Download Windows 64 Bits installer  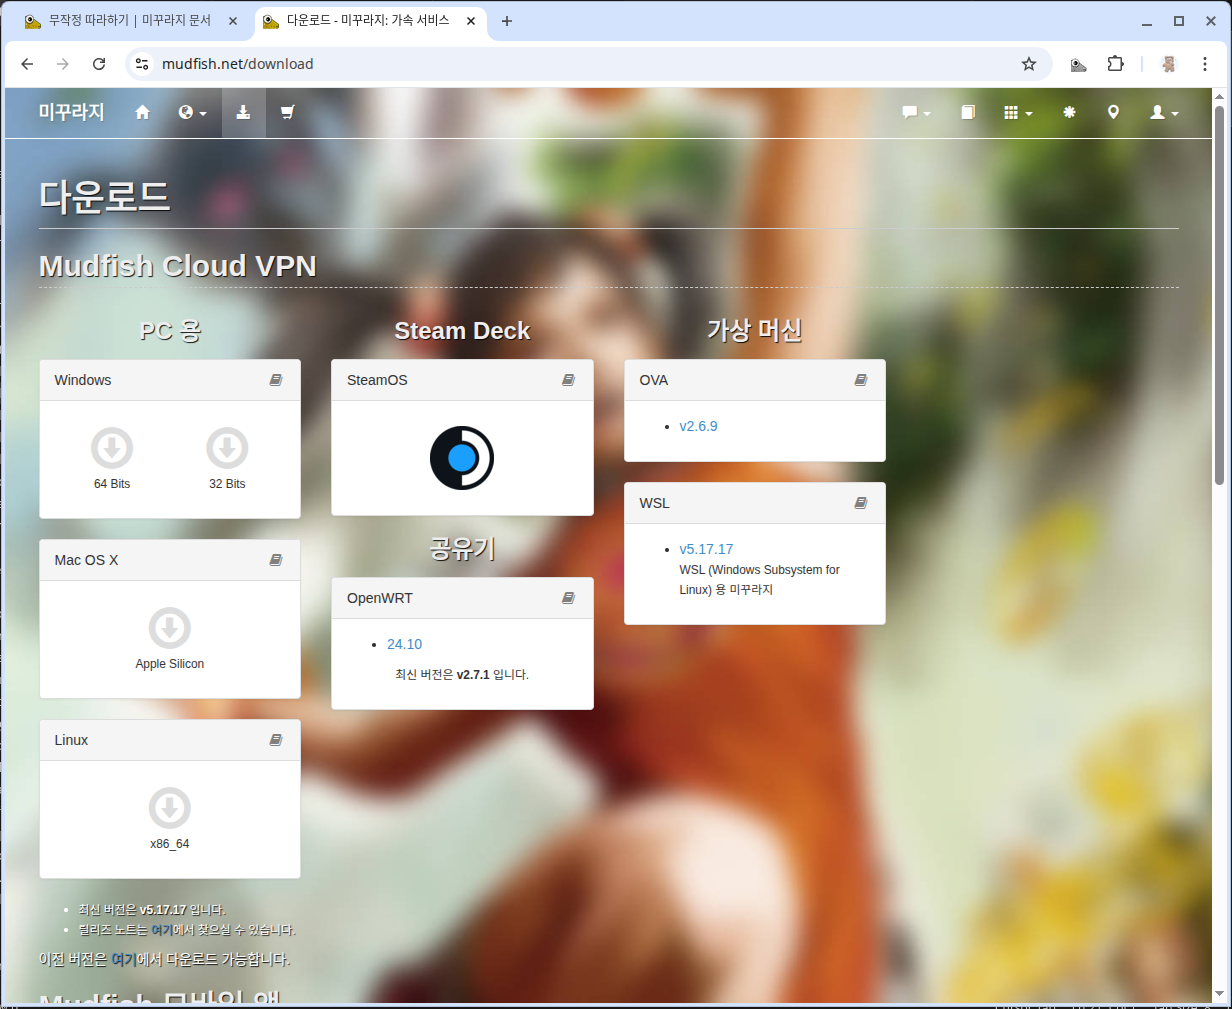click(112, 448)
